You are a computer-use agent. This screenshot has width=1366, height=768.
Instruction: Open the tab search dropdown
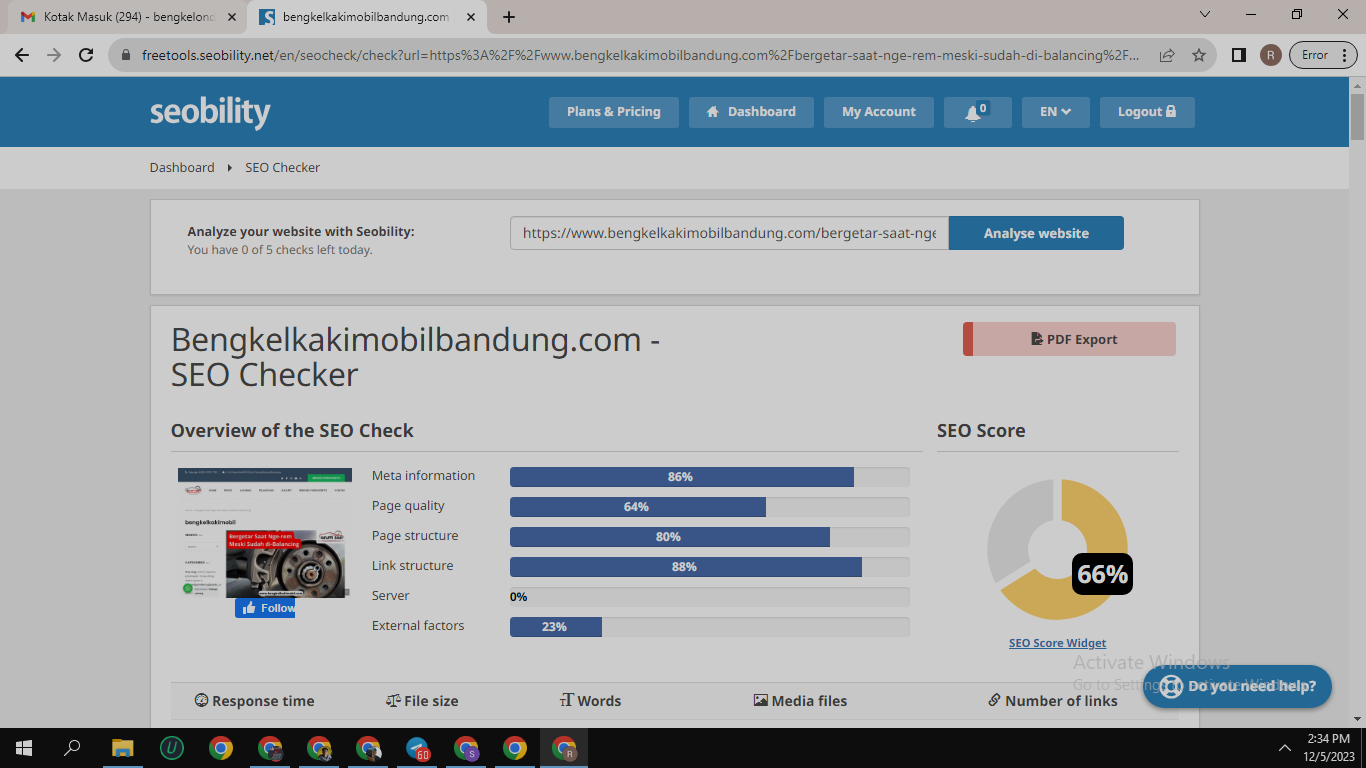[x=1205, y=15]
